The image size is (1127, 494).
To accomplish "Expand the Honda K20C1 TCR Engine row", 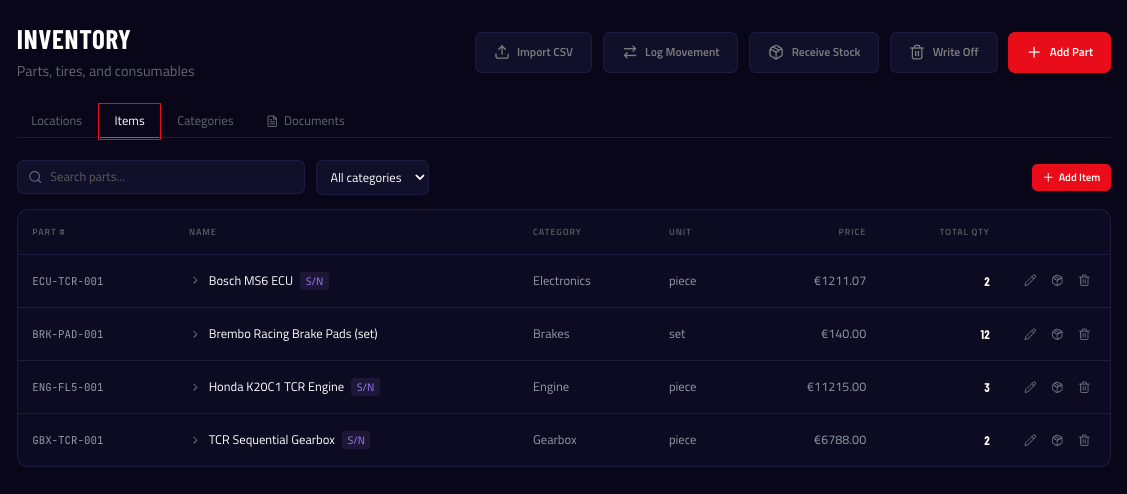I will [x=196, y=387].
